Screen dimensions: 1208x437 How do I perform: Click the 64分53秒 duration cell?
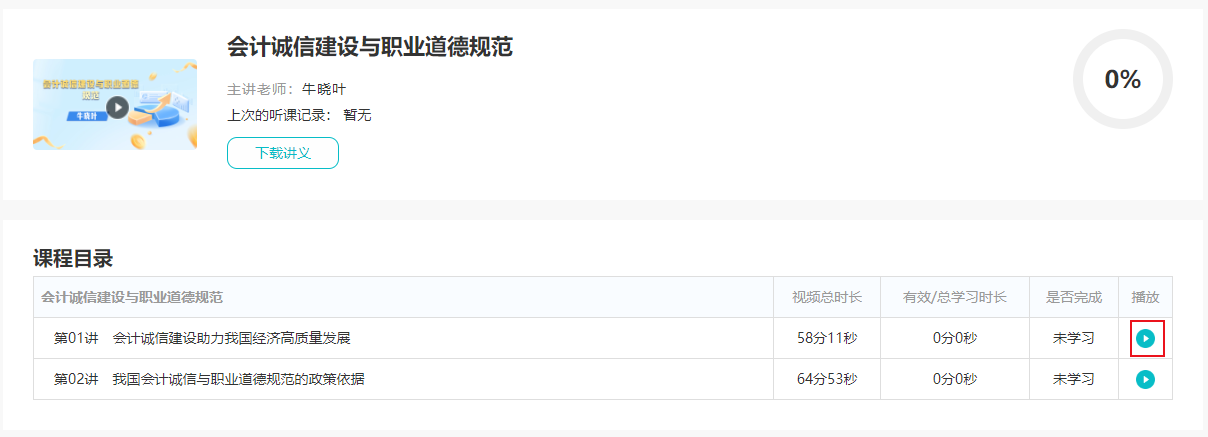point(827,380)
